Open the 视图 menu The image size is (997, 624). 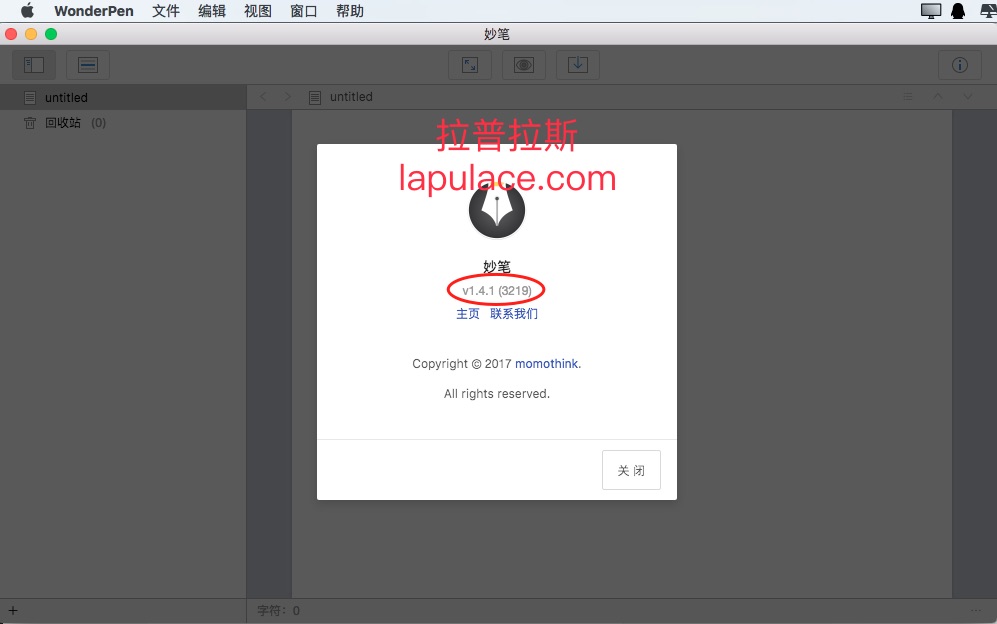tap(258, 11)
